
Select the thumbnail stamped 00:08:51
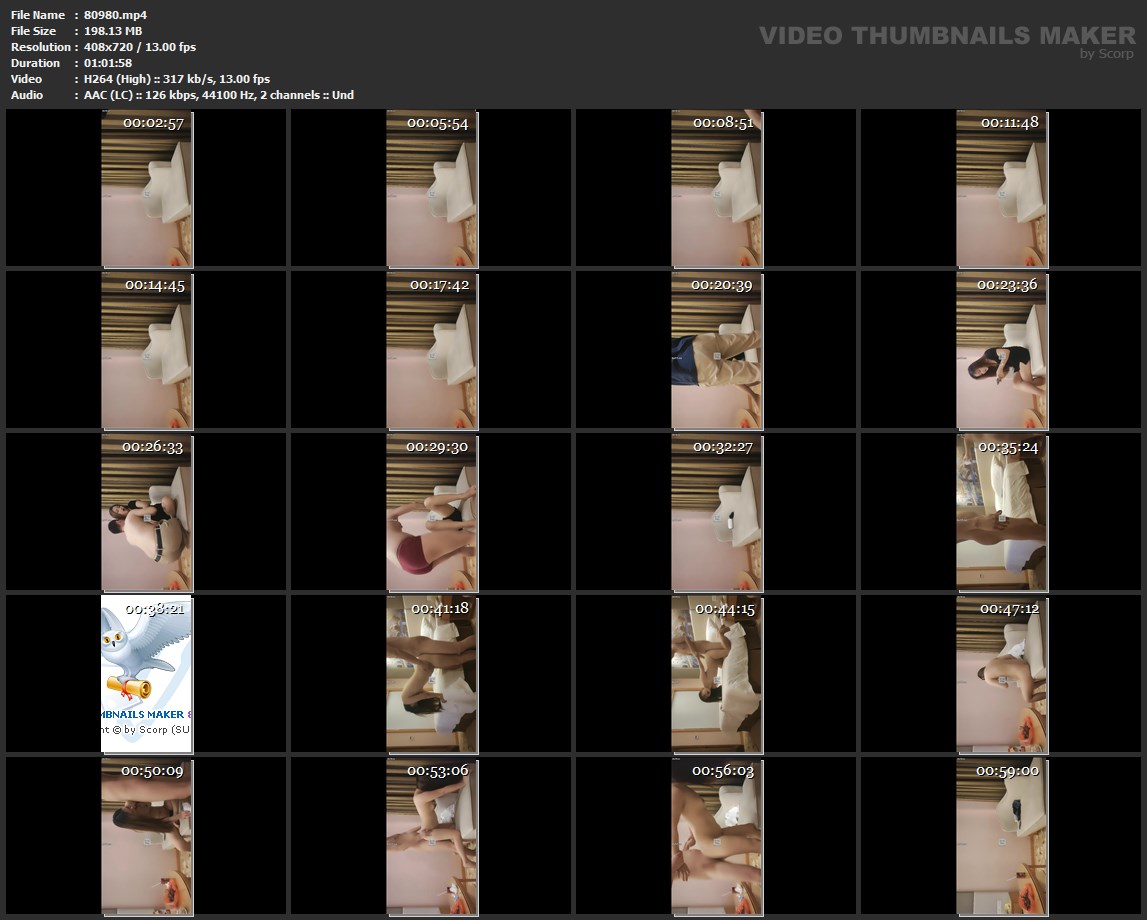coord(716,188)
